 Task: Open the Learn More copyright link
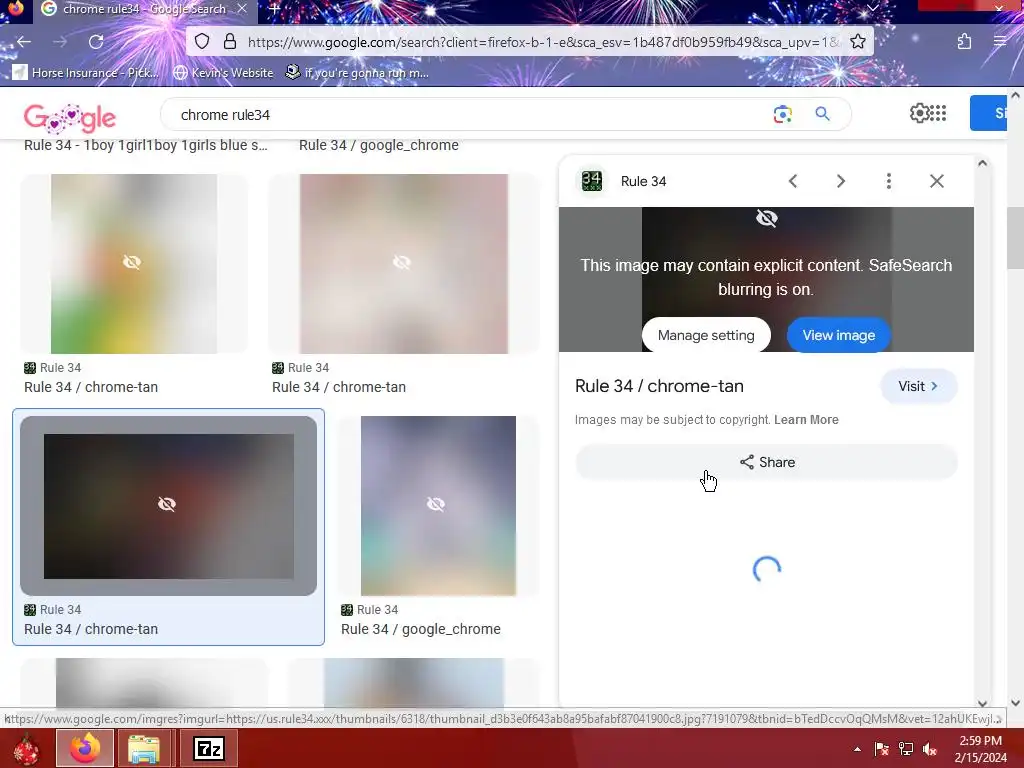[806, 420]
